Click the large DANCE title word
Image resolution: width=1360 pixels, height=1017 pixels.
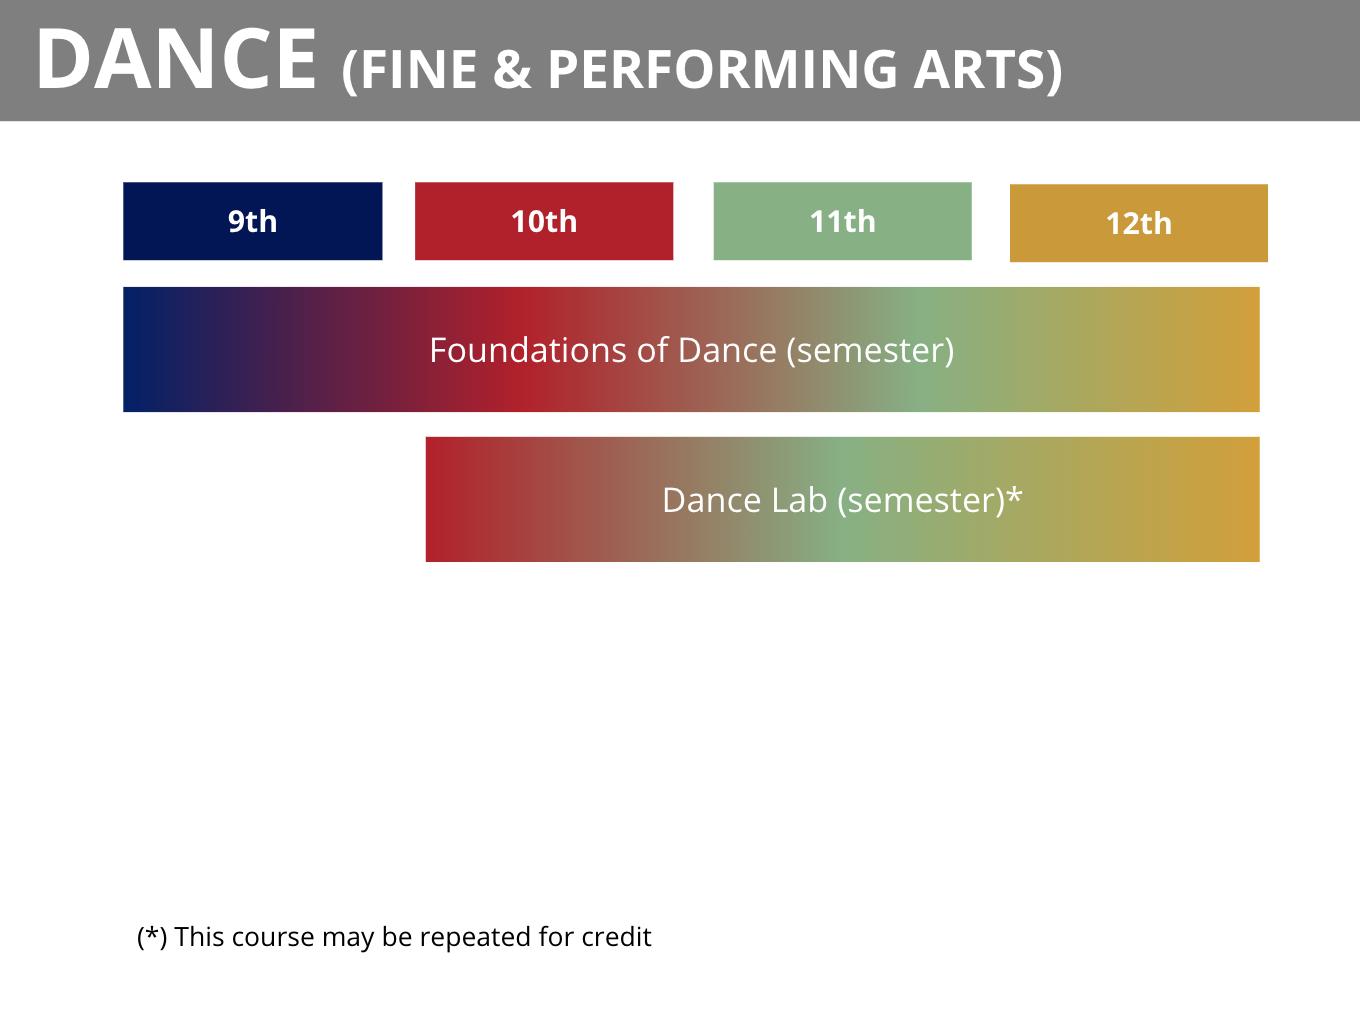177,60
